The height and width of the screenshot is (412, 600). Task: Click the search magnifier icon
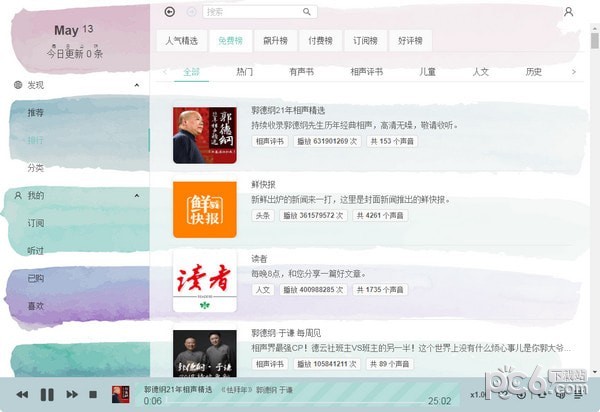(307, 12)
